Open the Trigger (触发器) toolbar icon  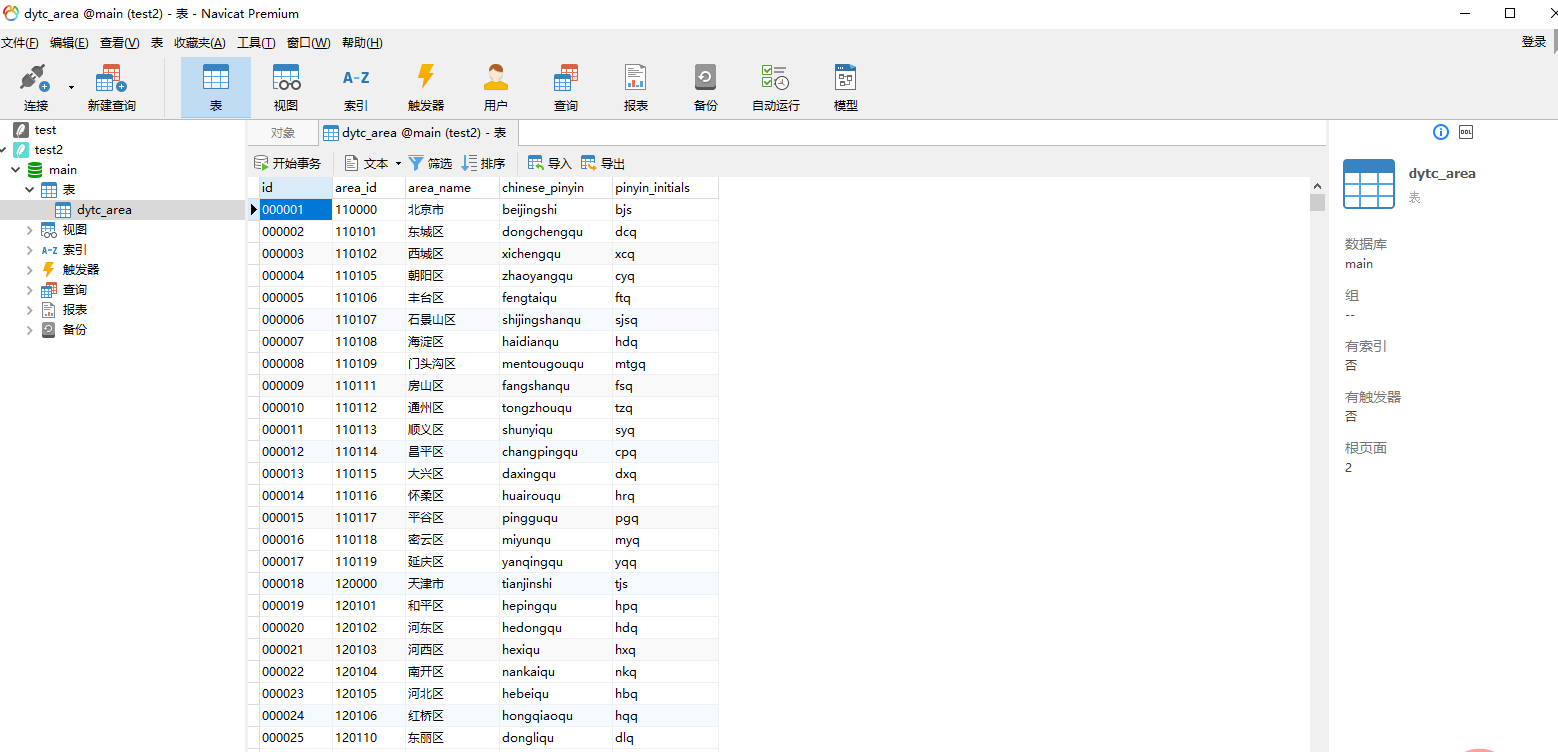point(426,88)
